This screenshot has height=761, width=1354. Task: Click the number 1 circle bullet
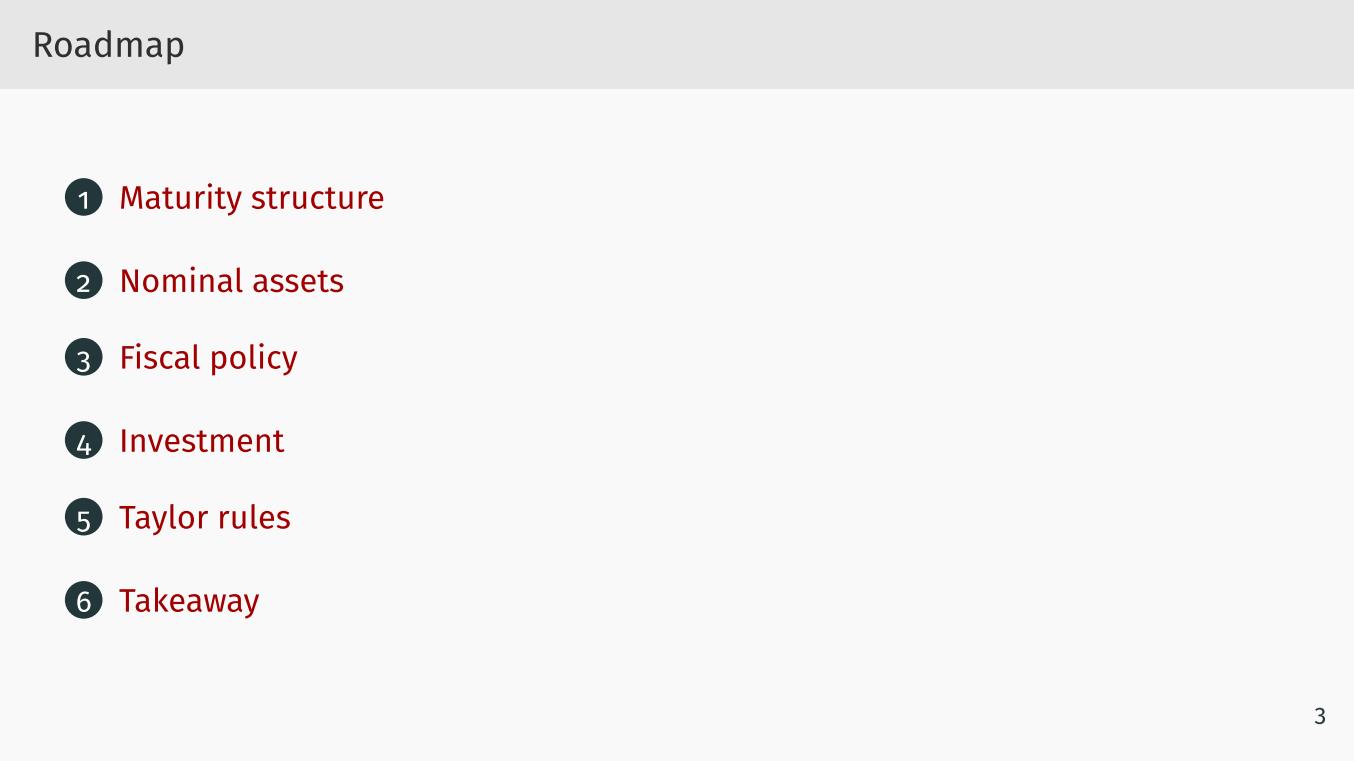coord(84,198)
